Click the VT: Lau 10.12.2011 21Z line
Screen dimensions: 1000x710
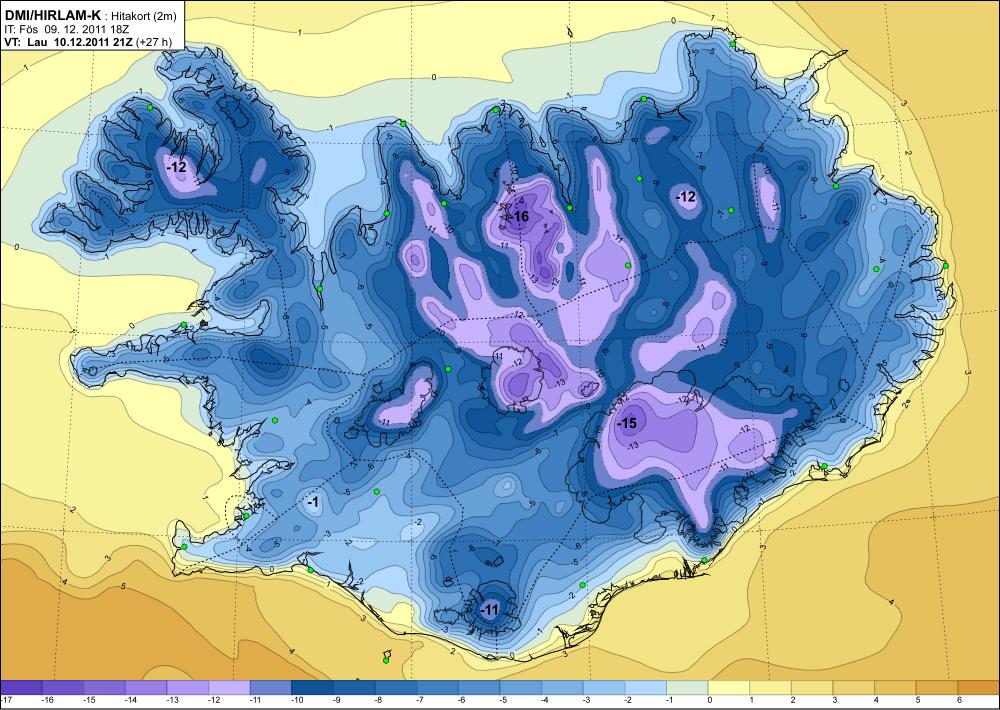(69, 42)
